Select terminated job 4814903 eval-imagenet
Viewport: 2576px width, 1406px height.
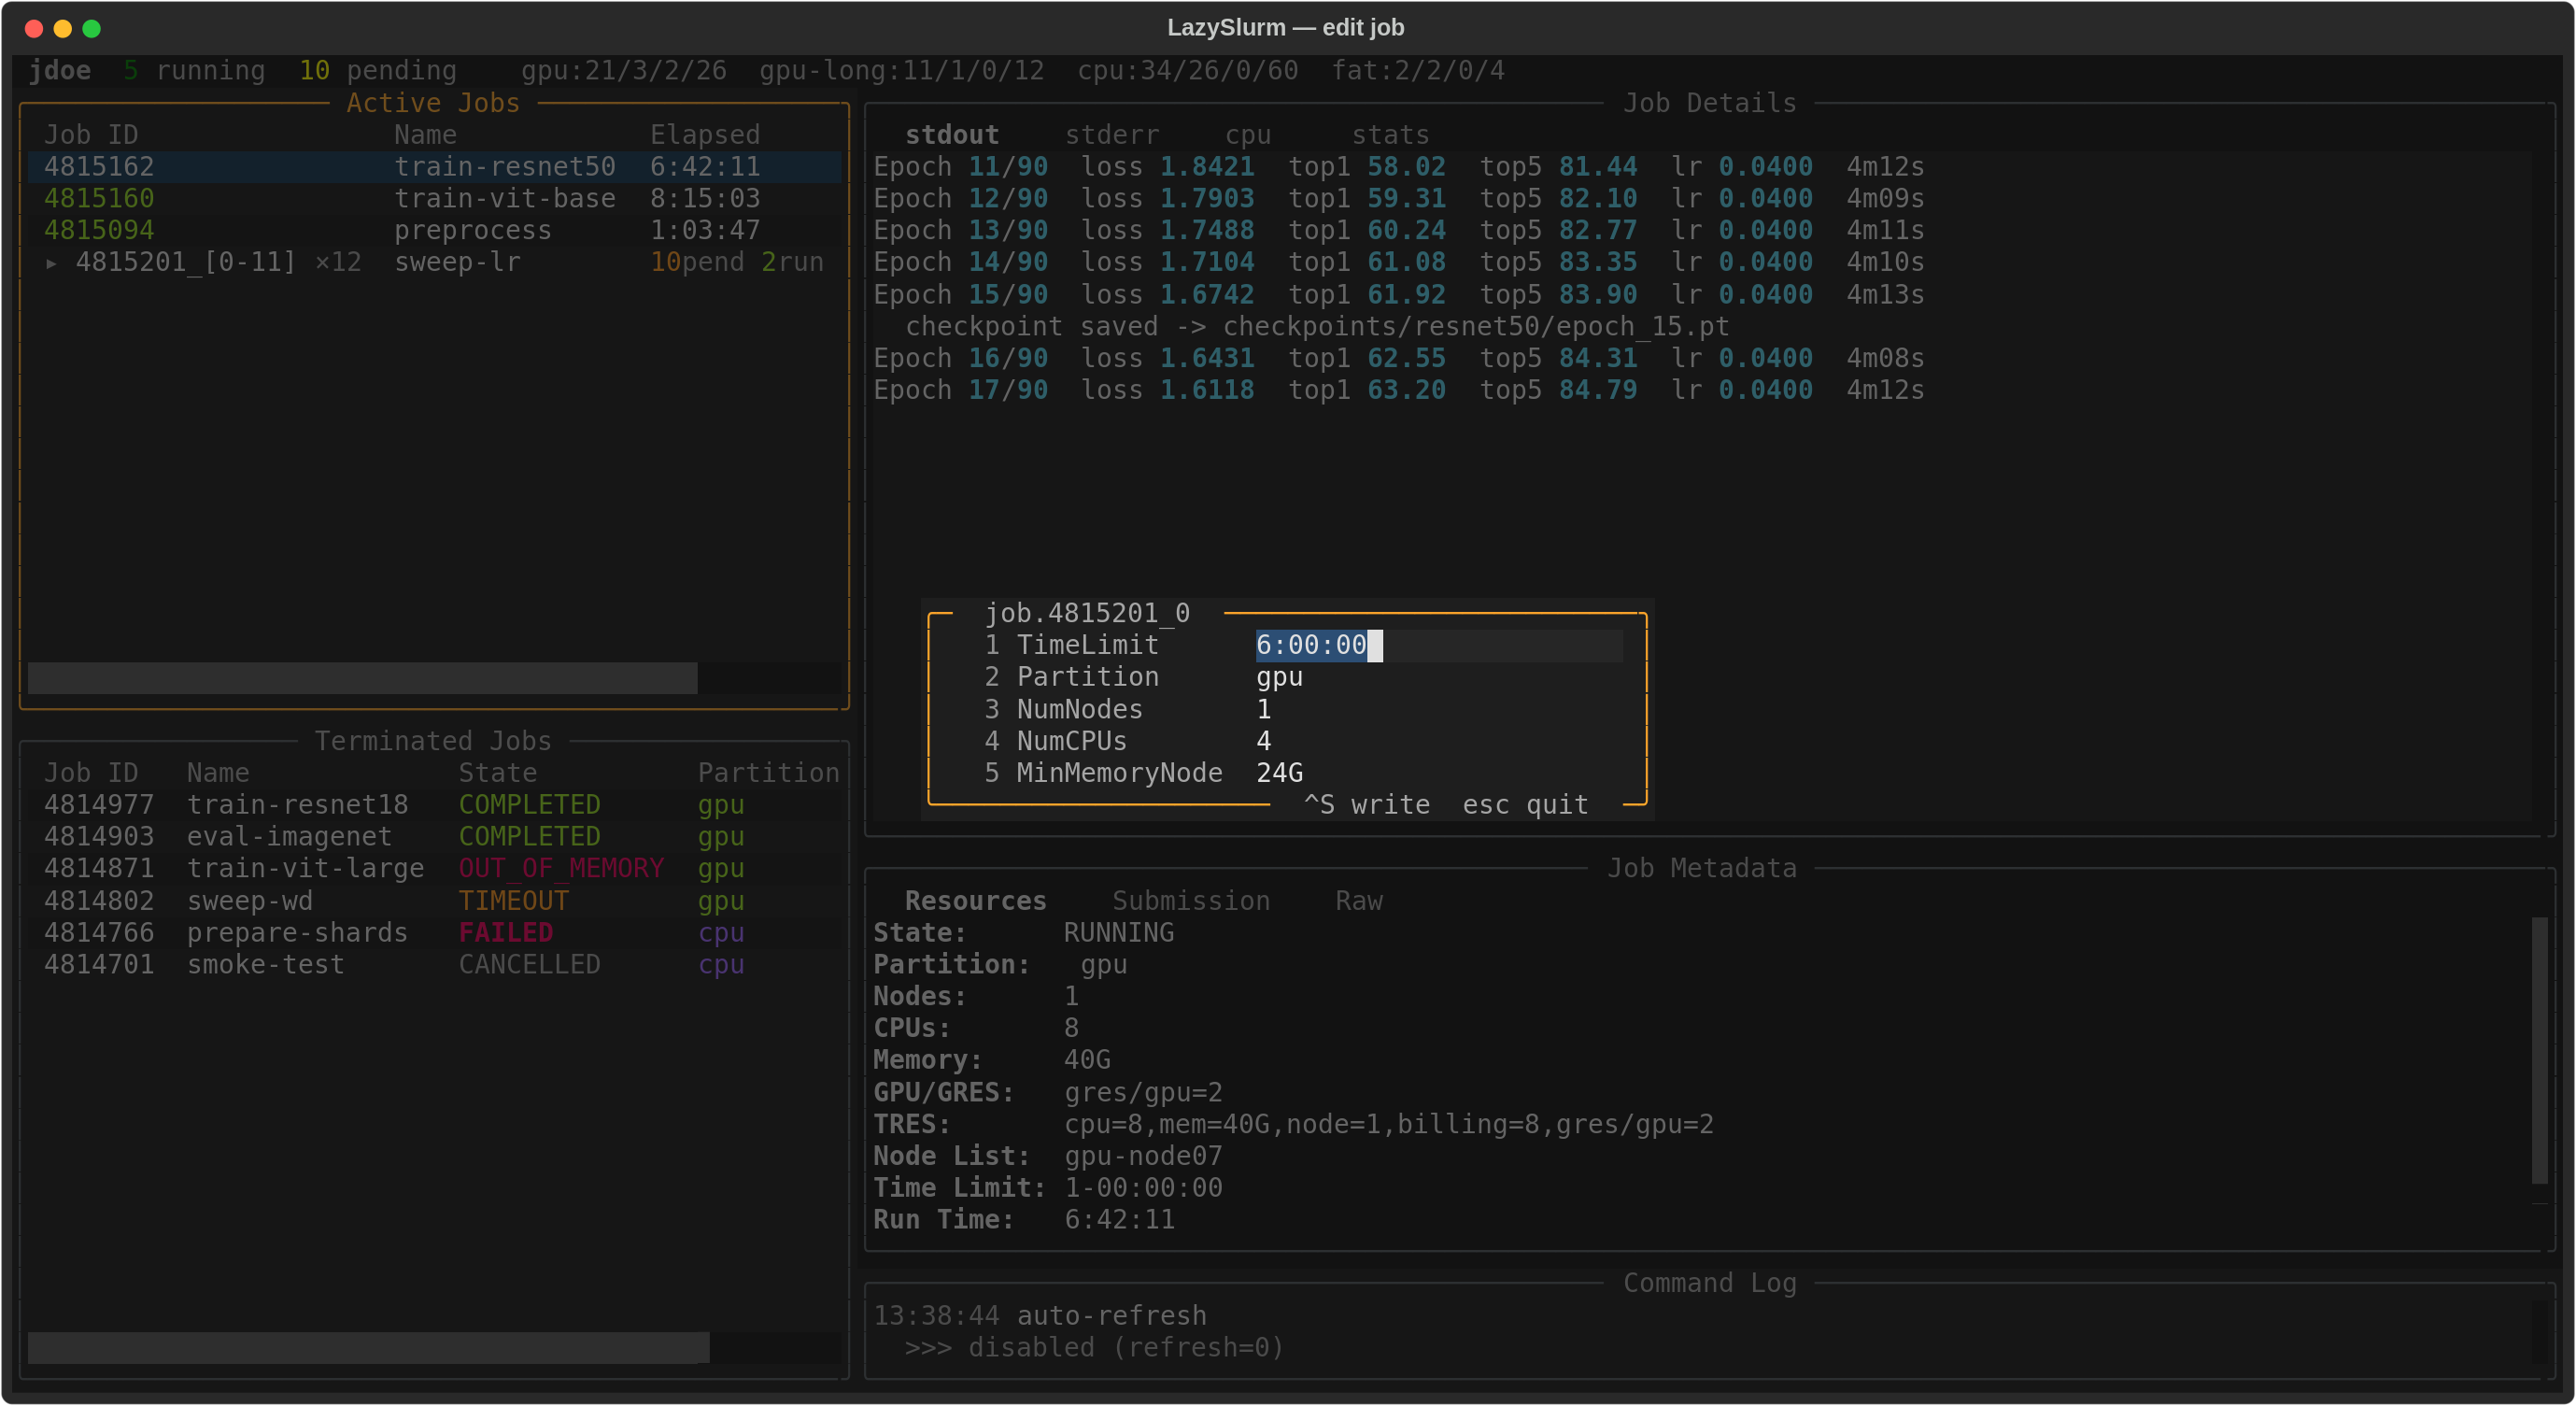tap(434, 837)
